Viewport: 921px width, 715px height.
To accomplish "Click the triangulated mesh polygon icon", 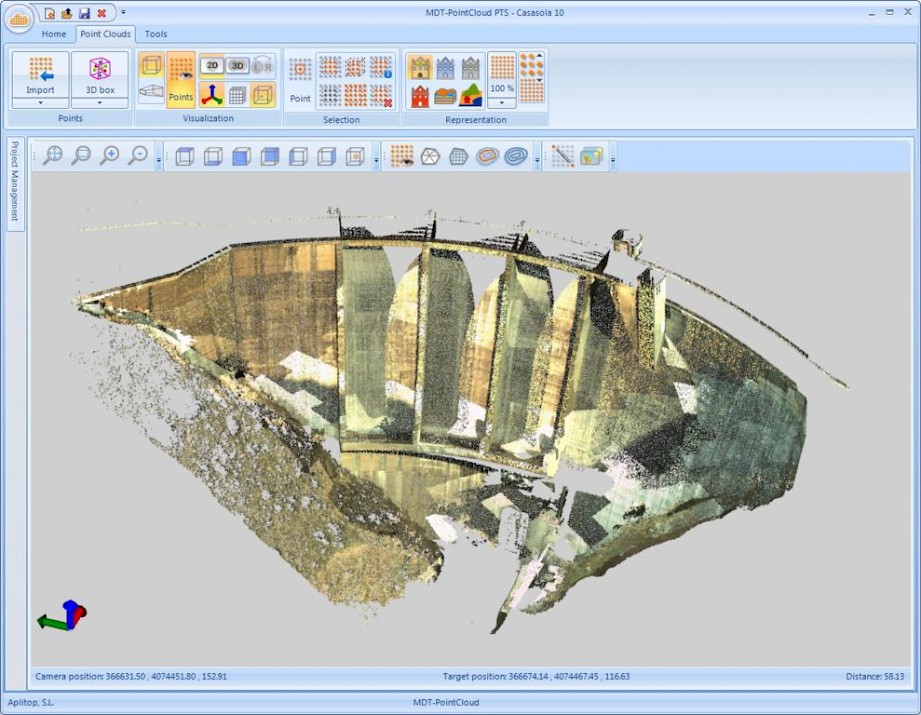I will coord(430,156).
